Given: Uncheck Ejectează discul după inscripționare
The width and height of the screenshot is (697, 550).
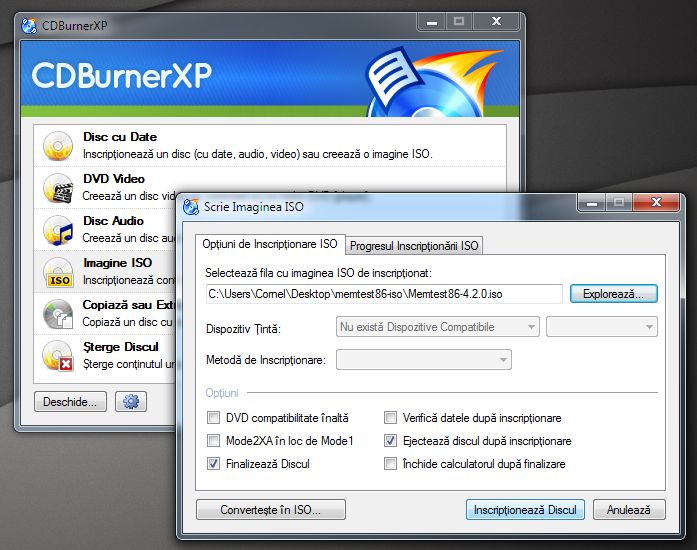Looking at the screenshot, I should pos(390,441).
